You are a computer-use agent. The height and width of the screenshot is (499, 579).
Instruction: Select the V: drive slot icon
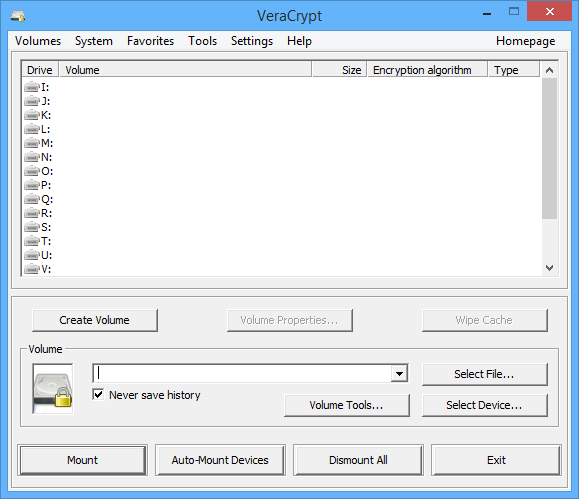pyautogui.click(x=32, y=269)
